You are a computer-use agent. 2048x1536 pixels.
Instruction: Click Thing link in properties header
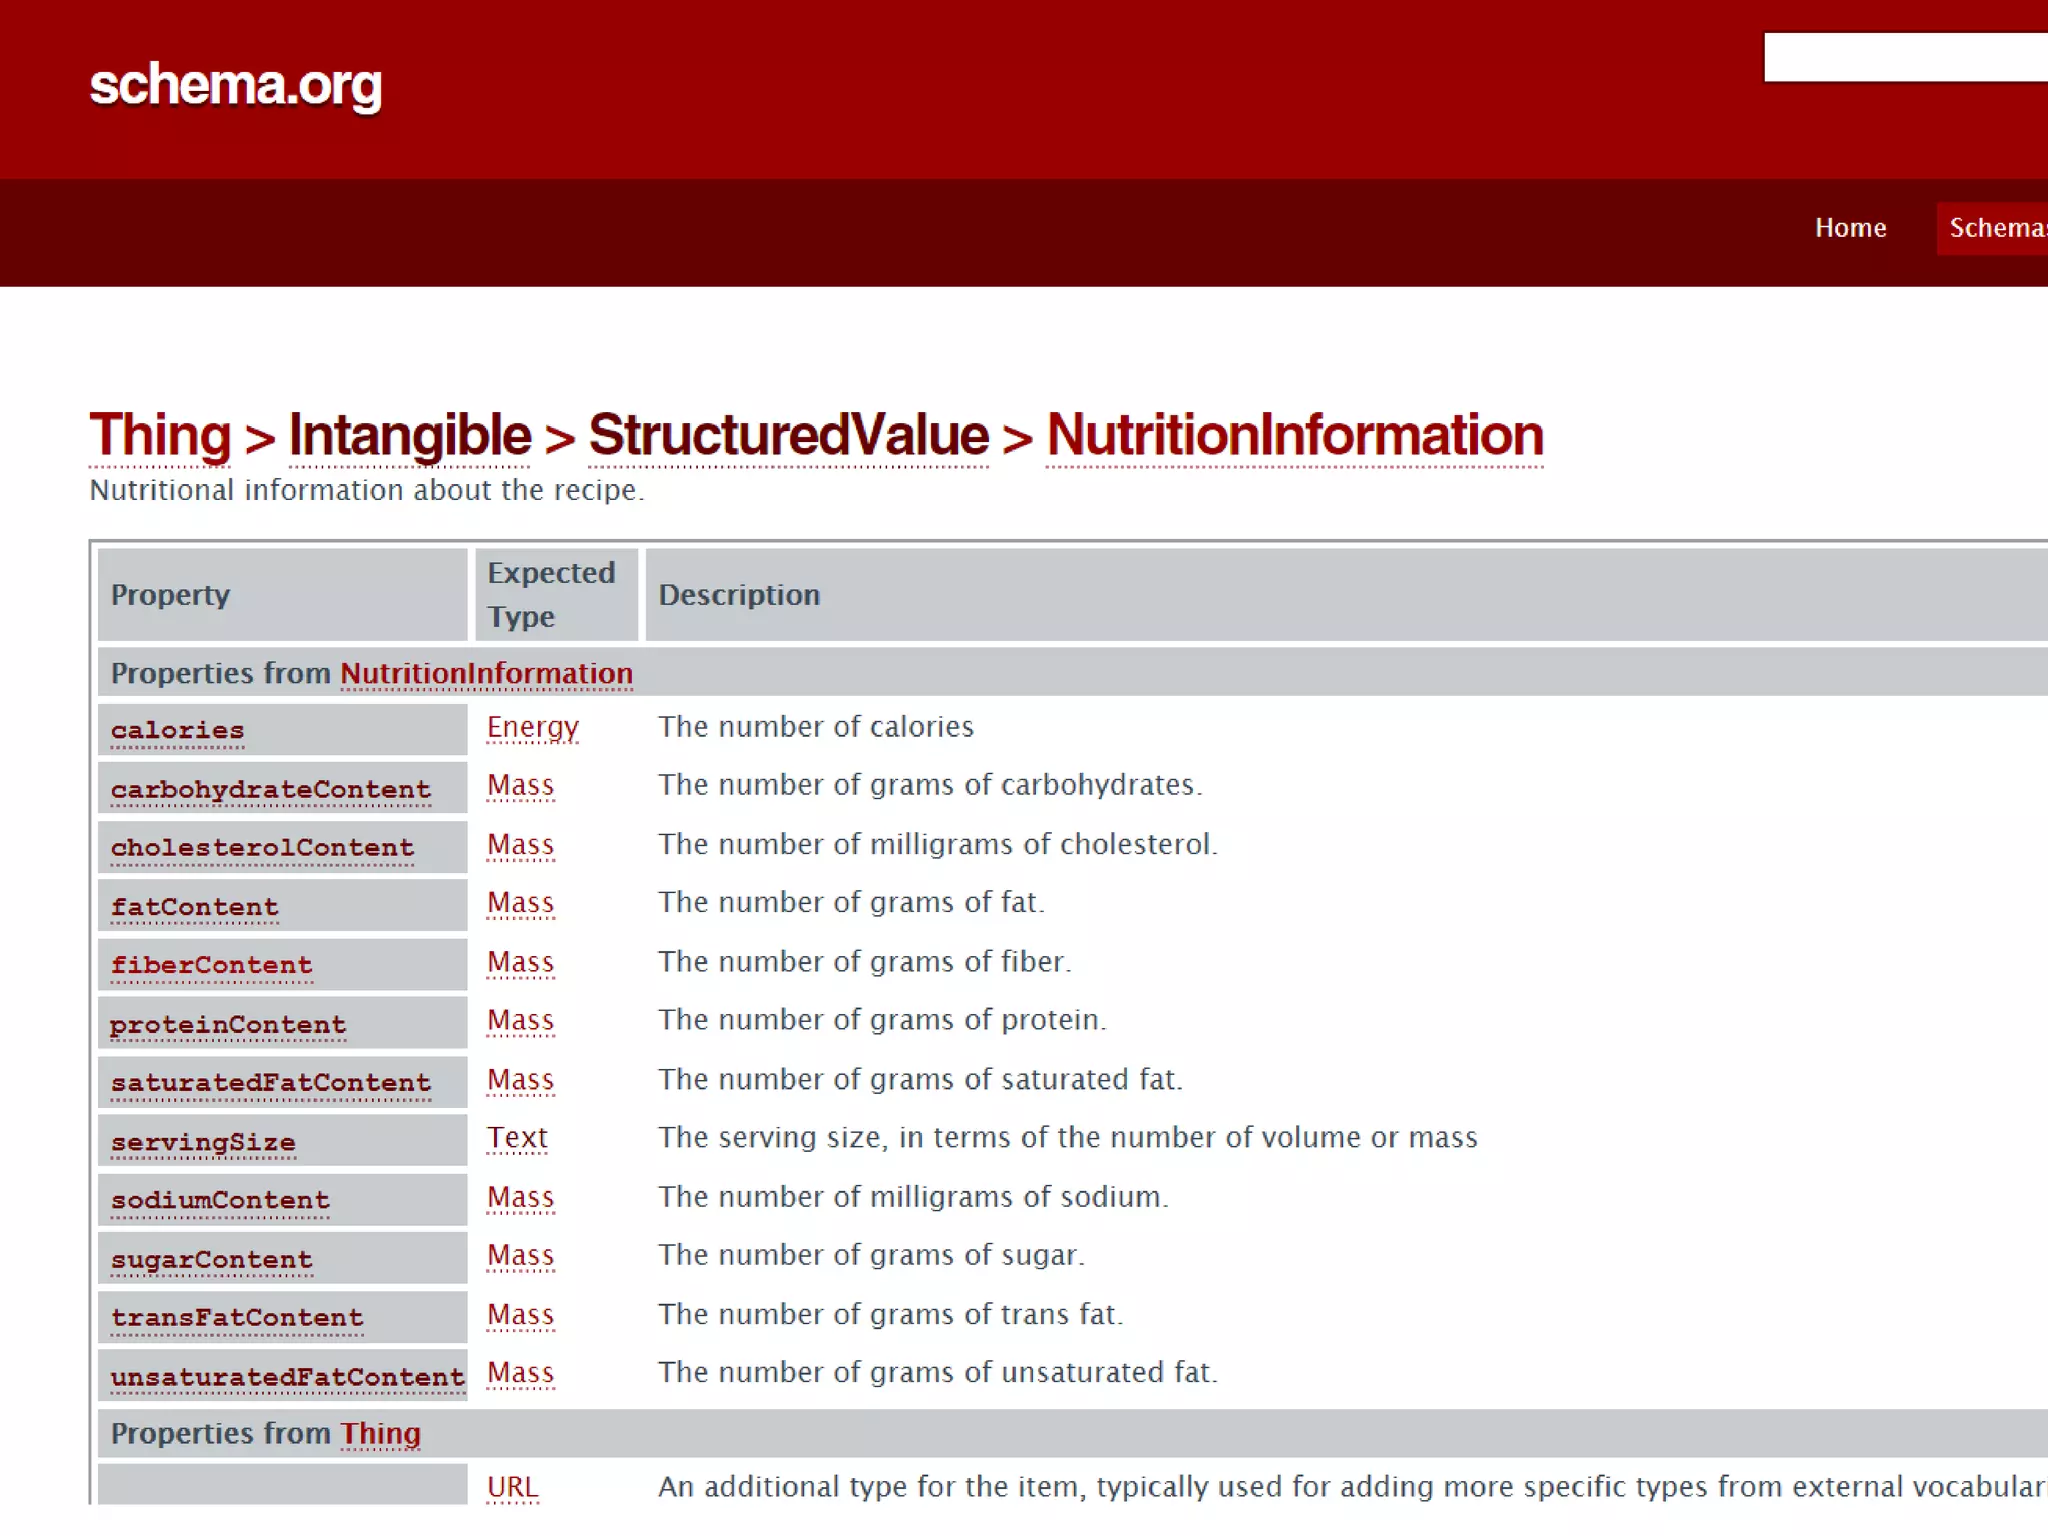380,1434
